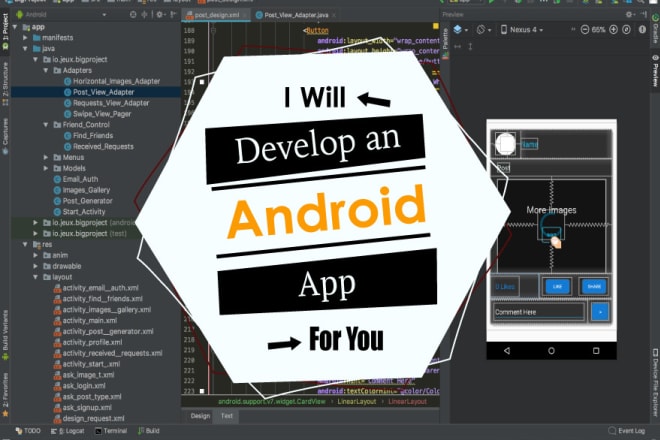Open the Logcat tool window
The width and height of the screenshot is (660, 440).
tap(67, 431)
